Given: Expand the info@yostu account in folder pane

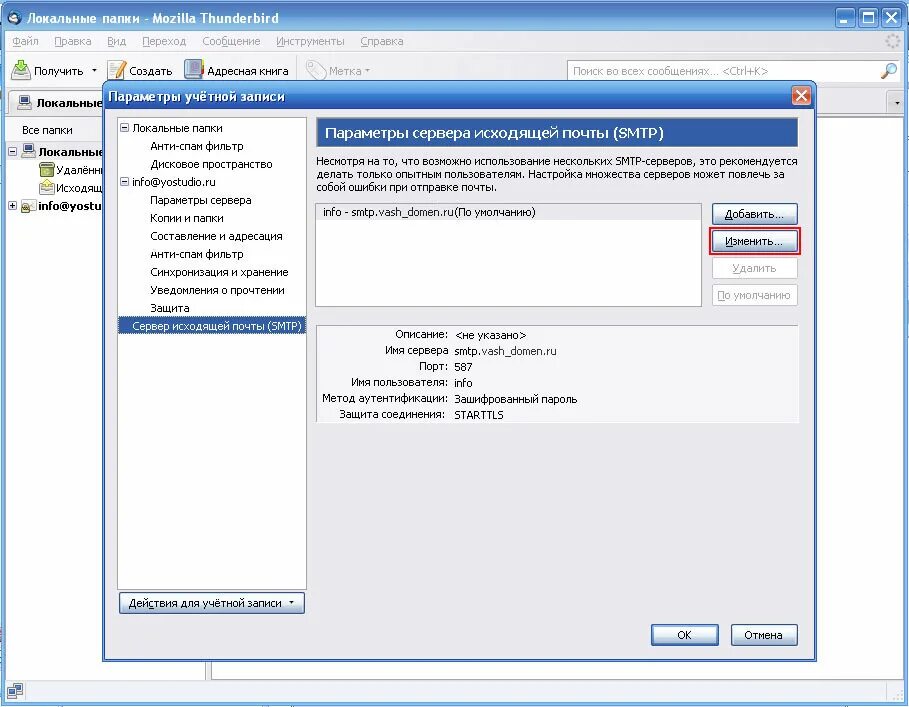Looking at the screenshot, I should tap(12, 206).
